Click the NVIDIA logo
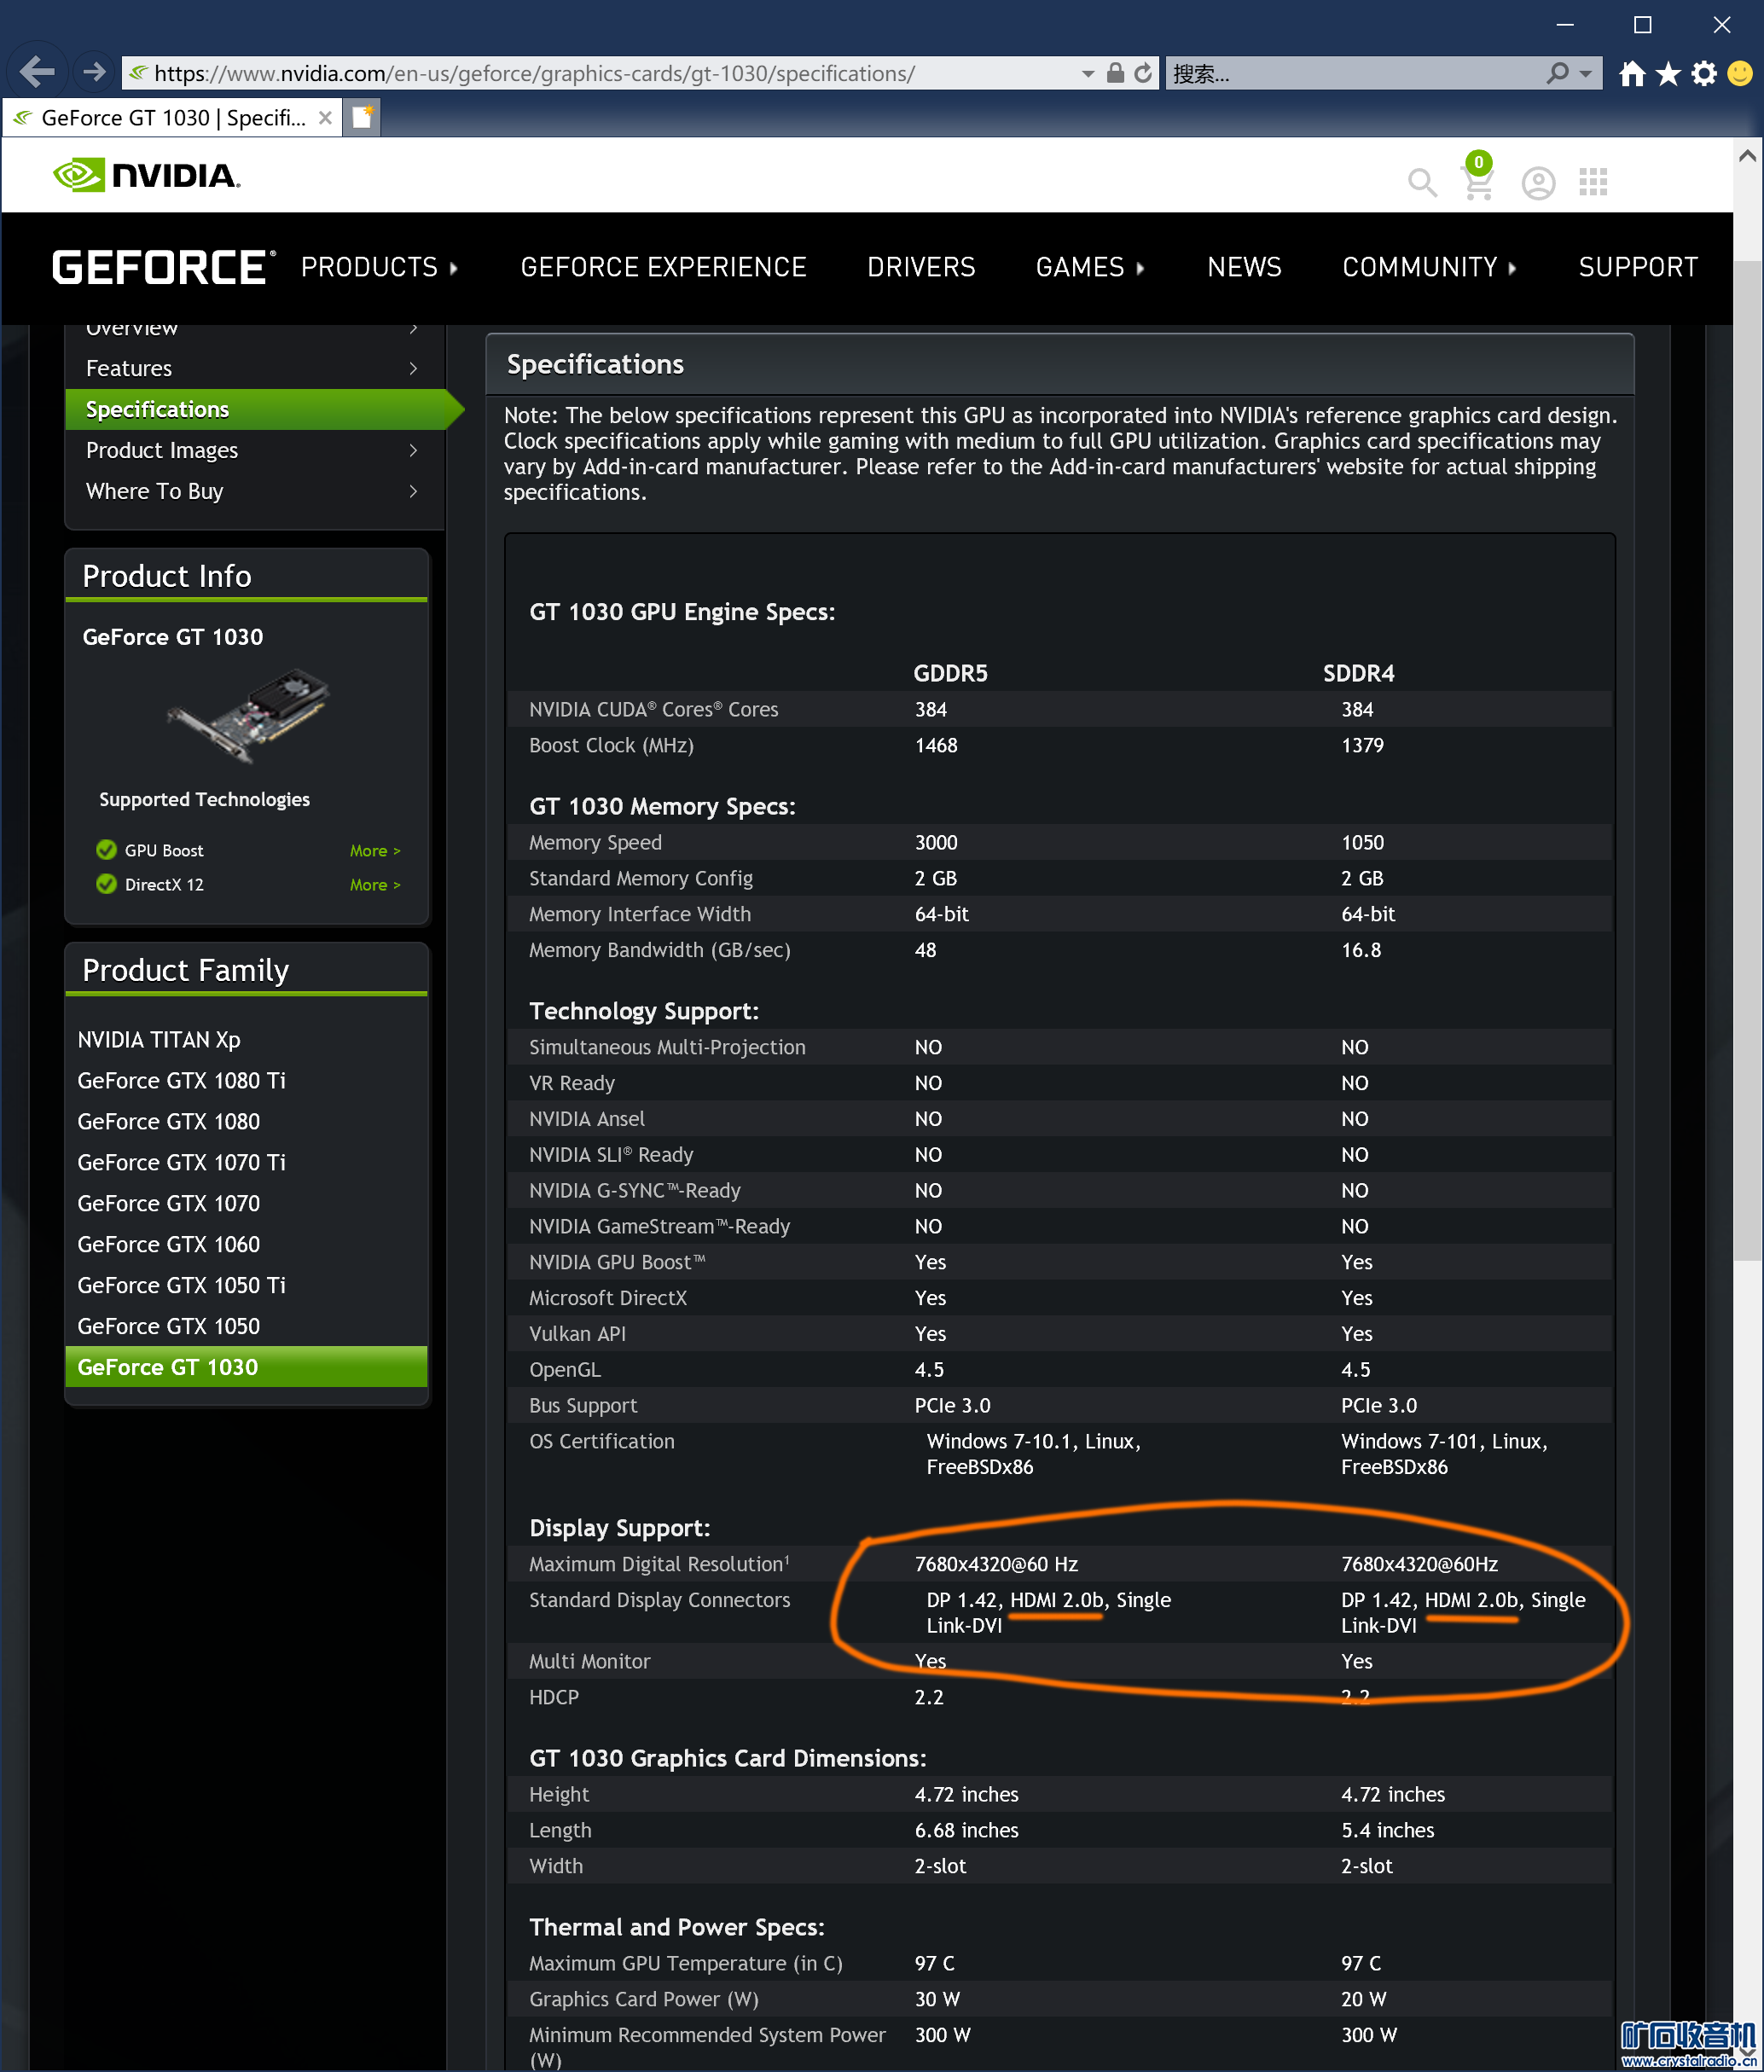The width and height of the screenshot is (1764, 2072). 147,176
